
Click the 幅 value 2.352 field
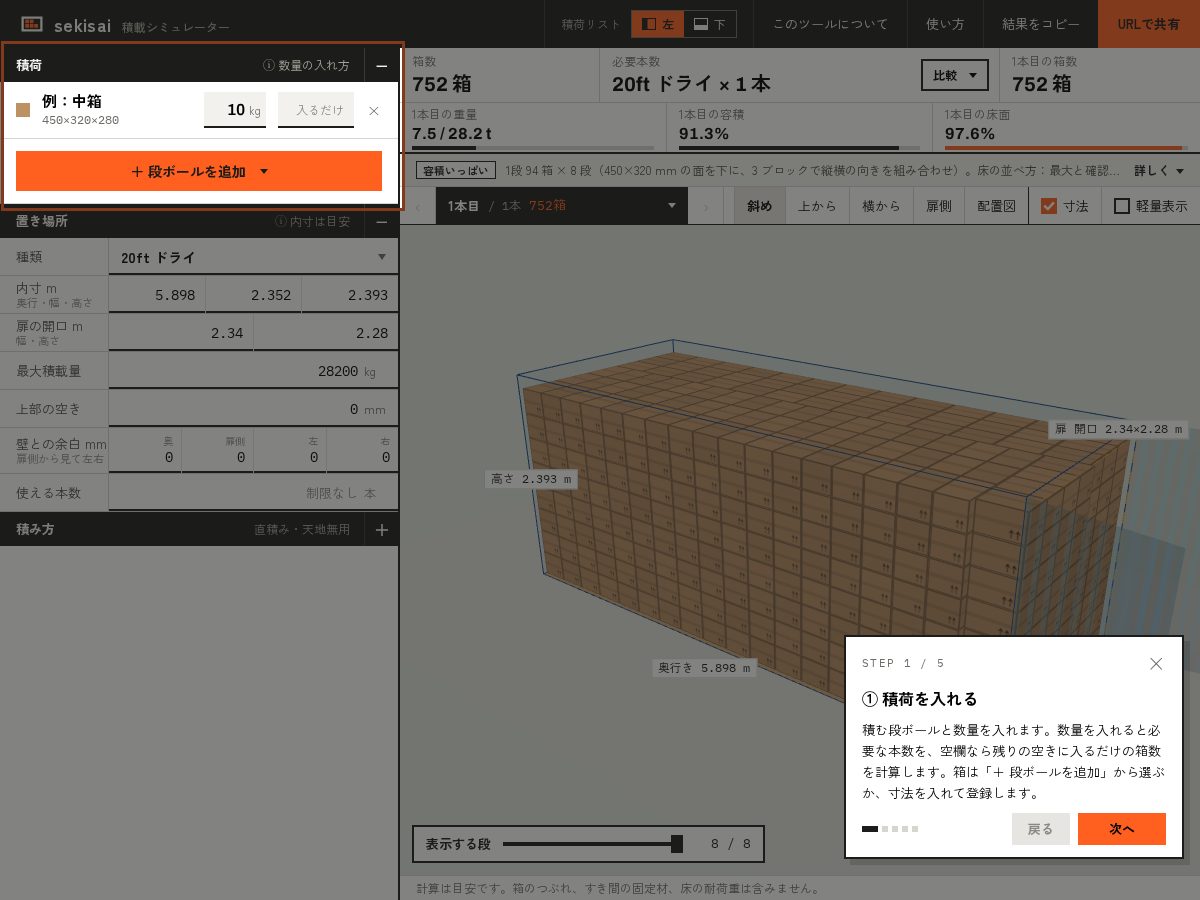(x=253, y=295)
